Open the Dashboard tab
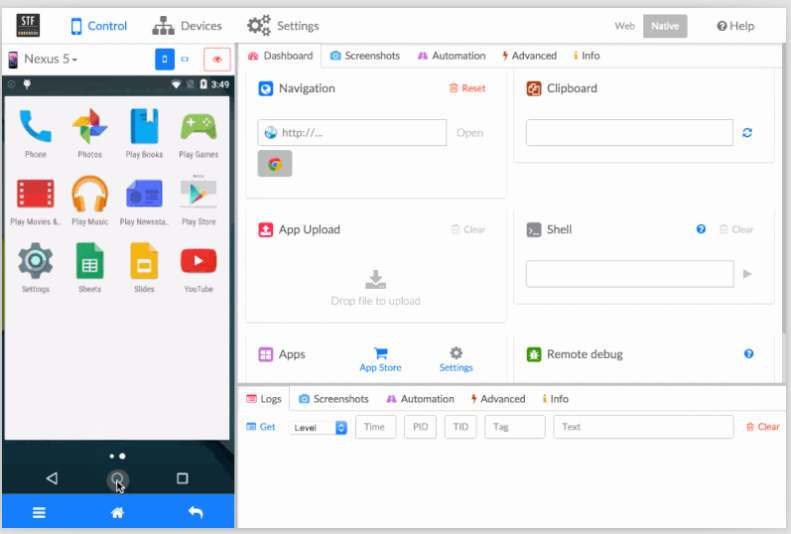The image size is (791, 534). point(280,56)
